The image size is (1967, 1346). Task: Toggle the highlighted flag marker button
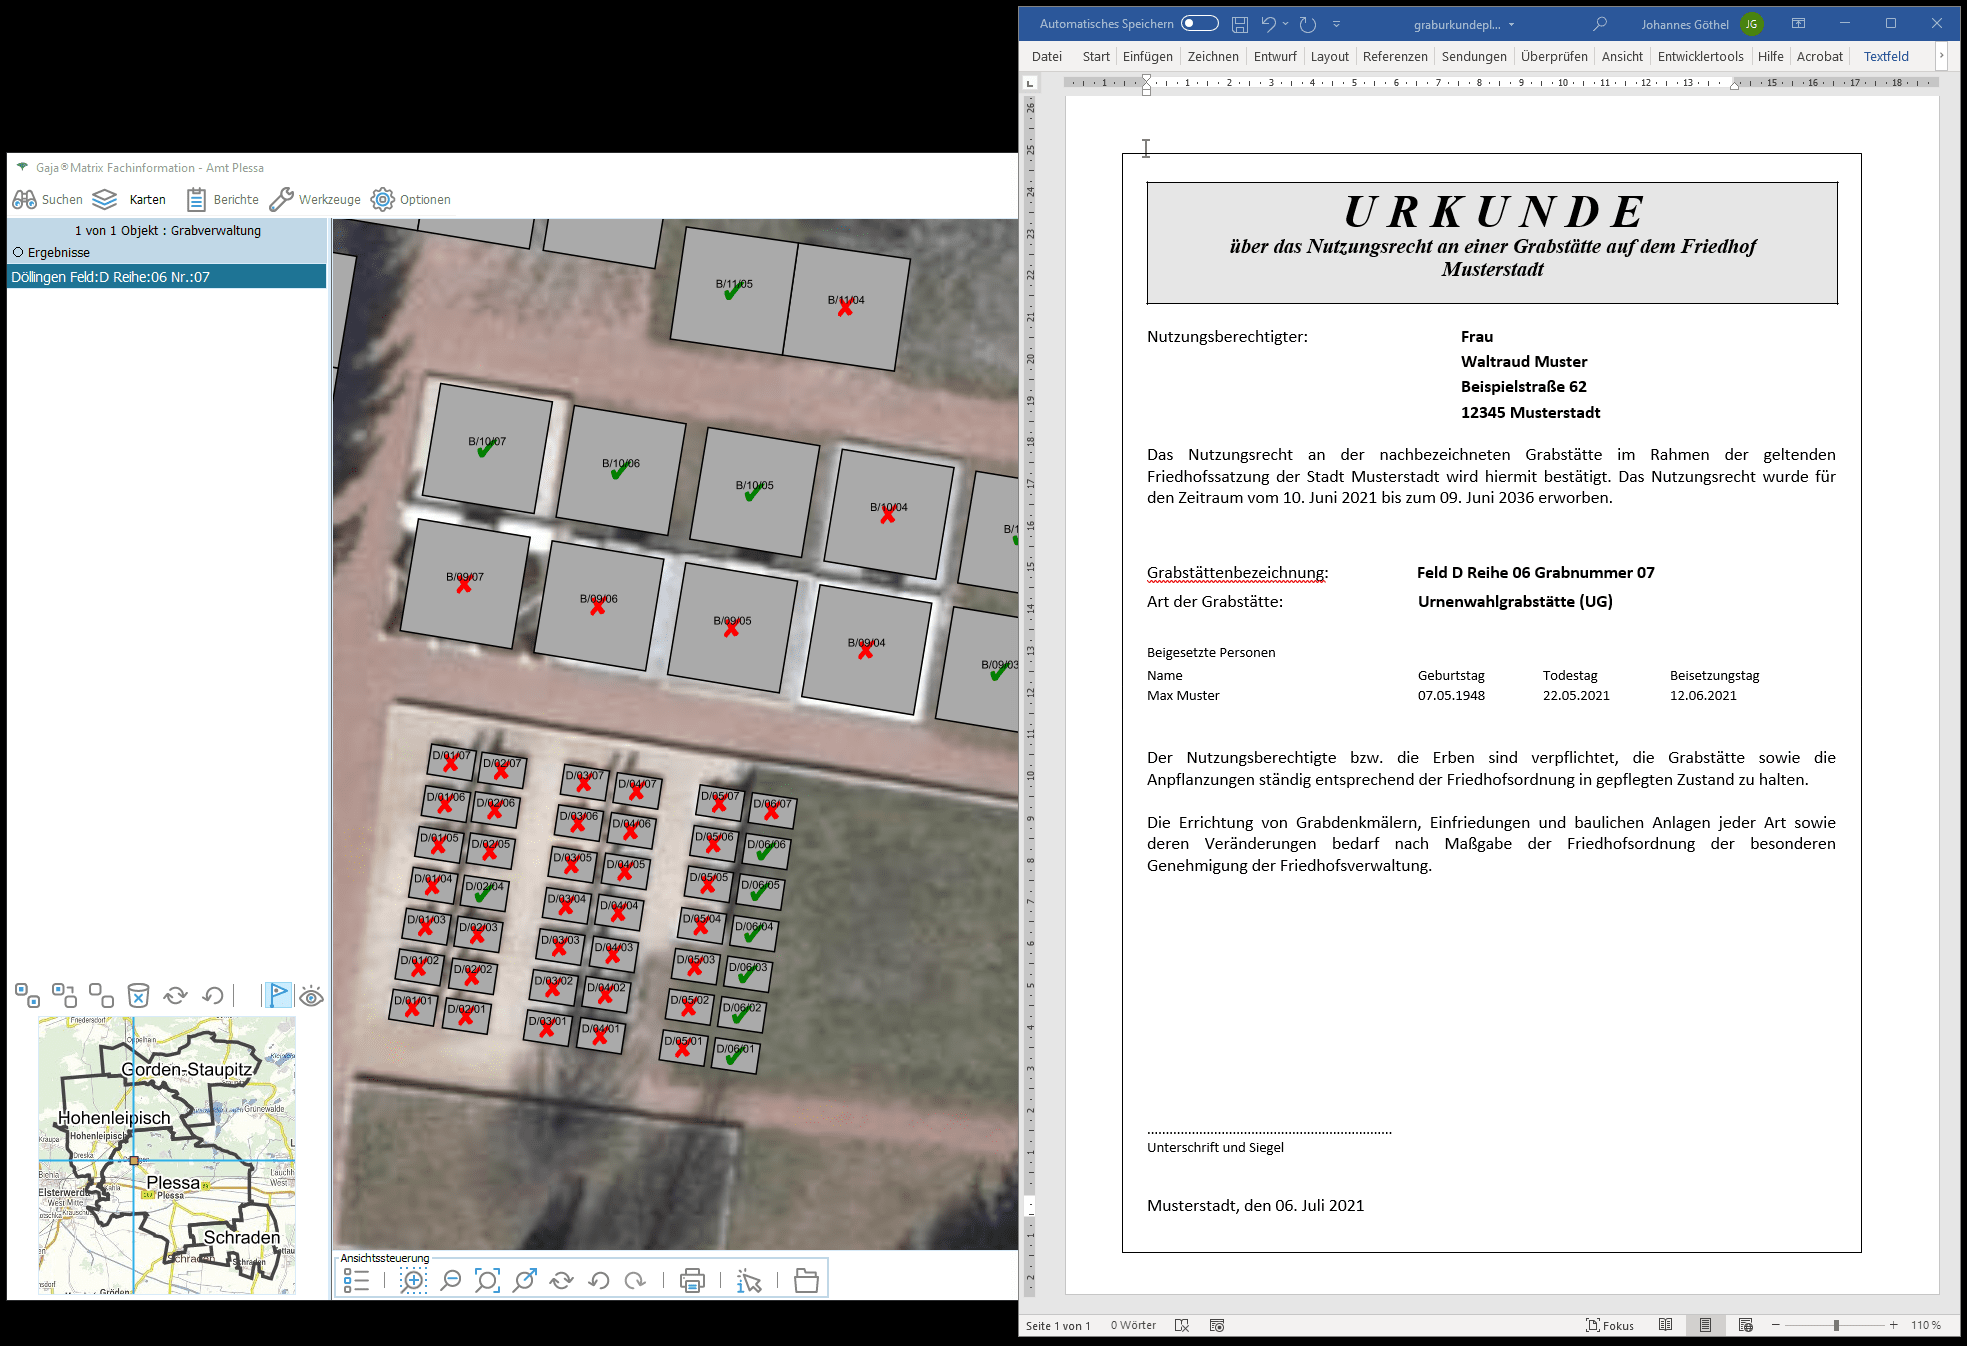pyautogui.click(x=279, y=995)
